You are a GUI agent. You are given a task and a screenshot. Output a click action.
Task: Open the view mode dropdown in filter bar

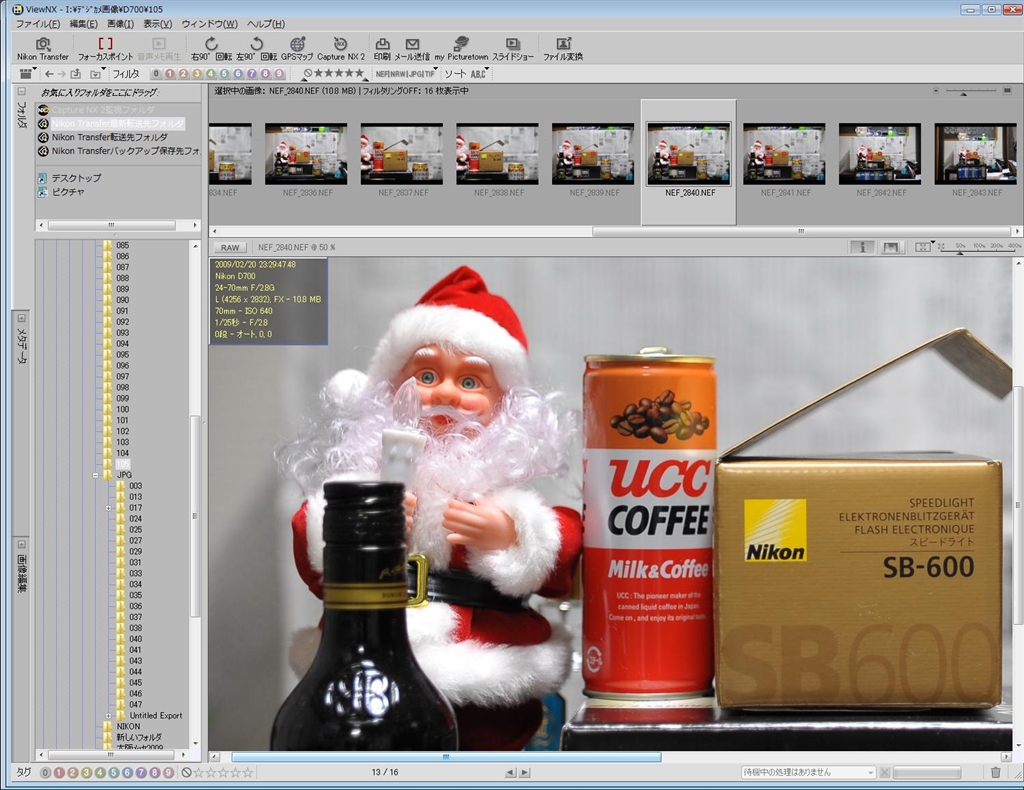27,74
